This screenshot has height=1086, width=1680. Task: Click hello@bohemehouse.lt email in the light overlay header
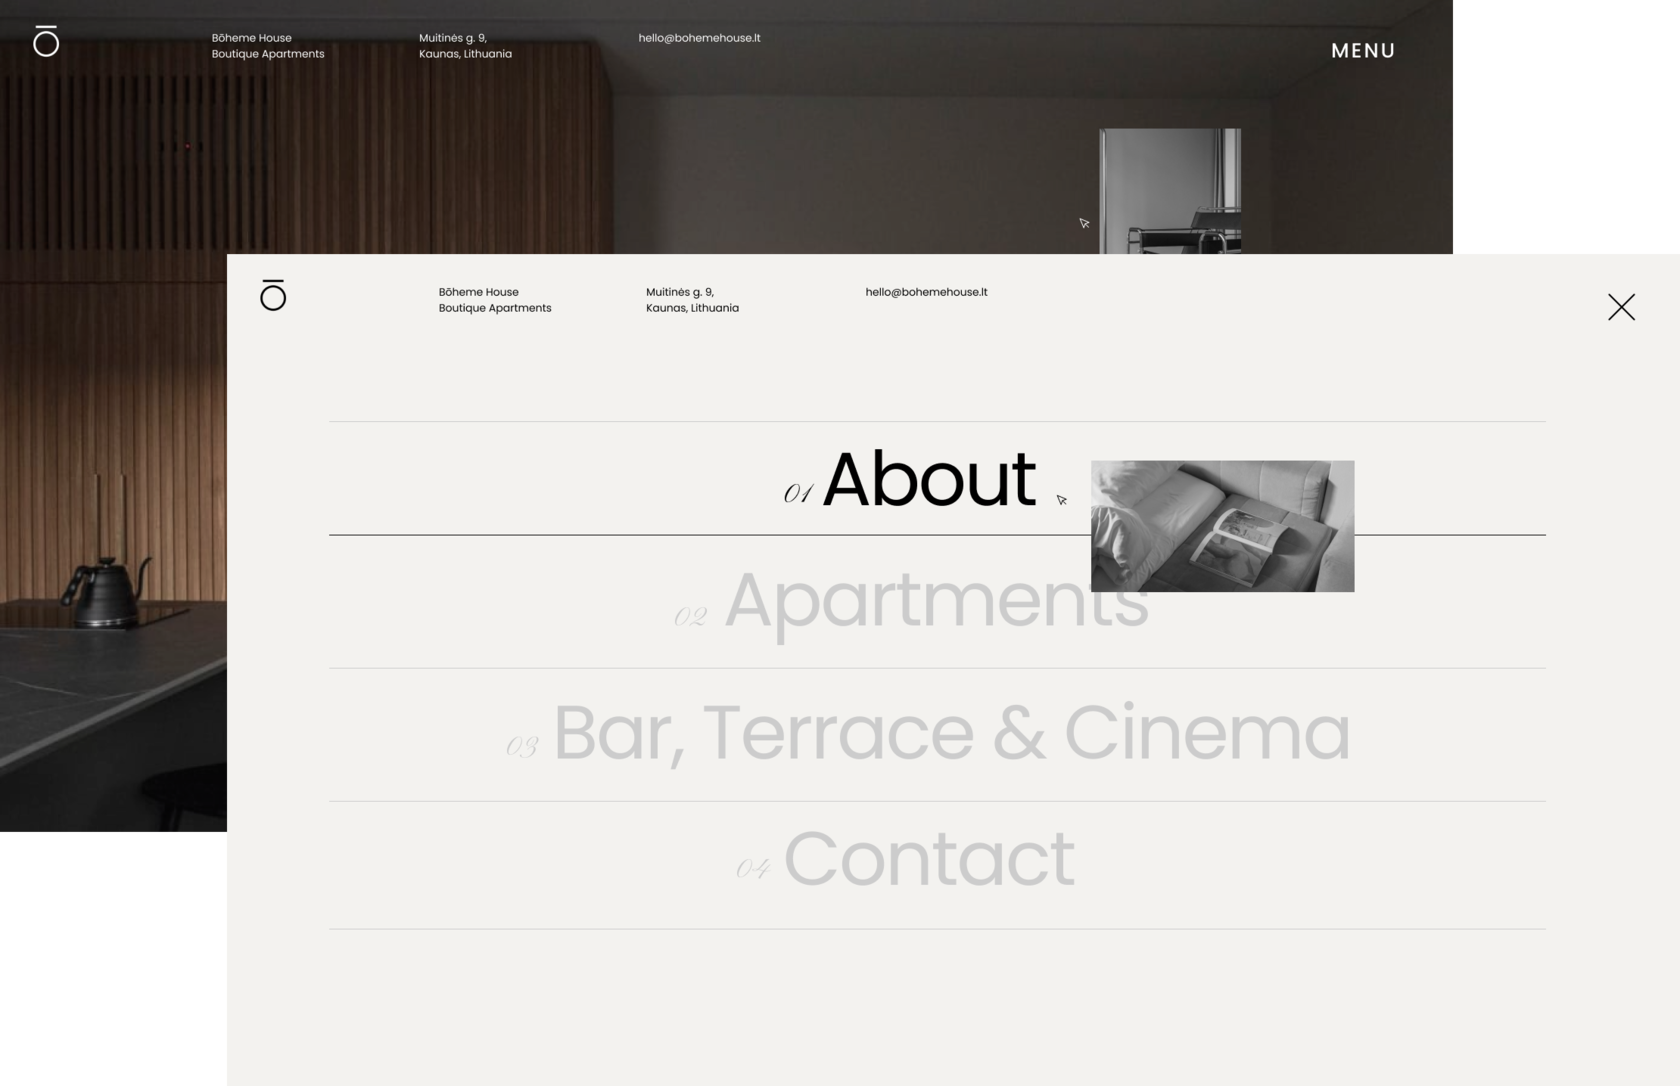(x=926, y=292)
